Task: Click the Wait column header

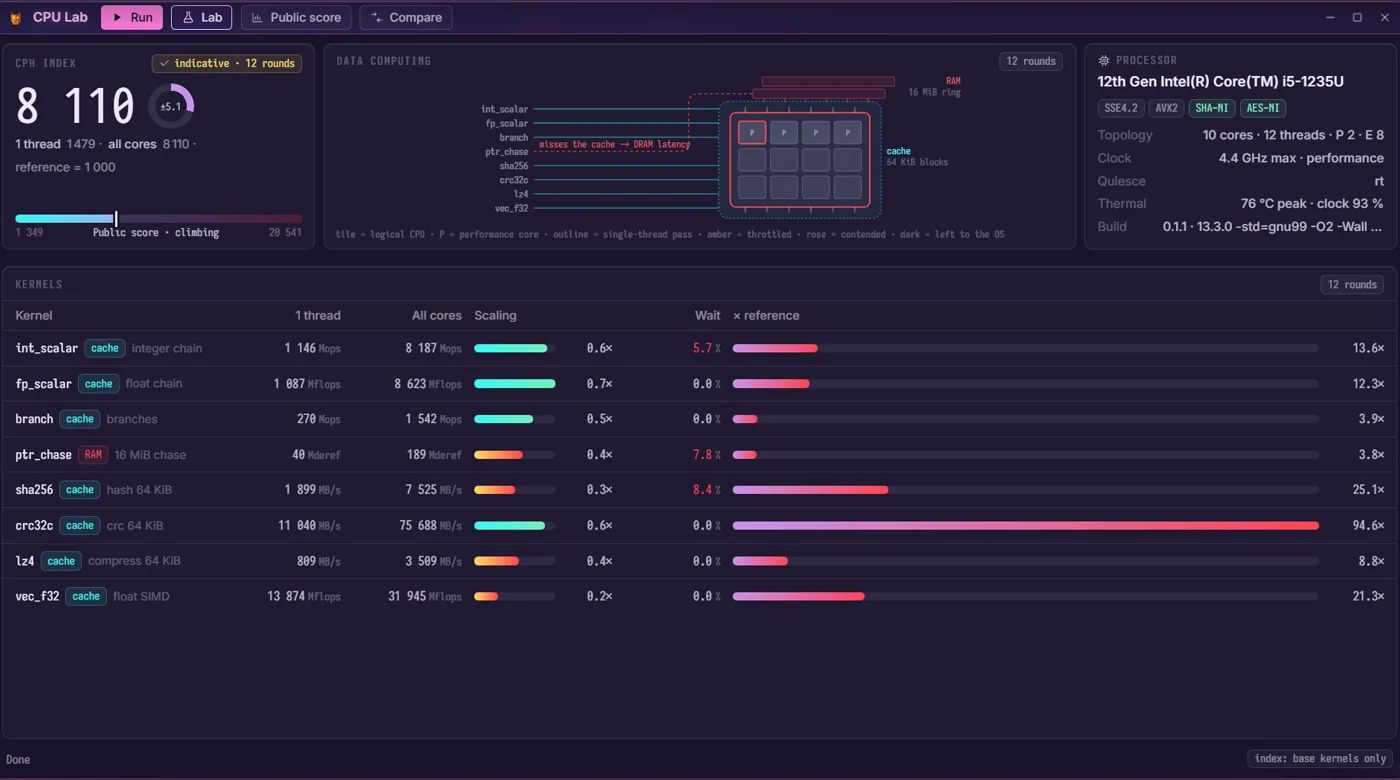Action: click(707, 315)
